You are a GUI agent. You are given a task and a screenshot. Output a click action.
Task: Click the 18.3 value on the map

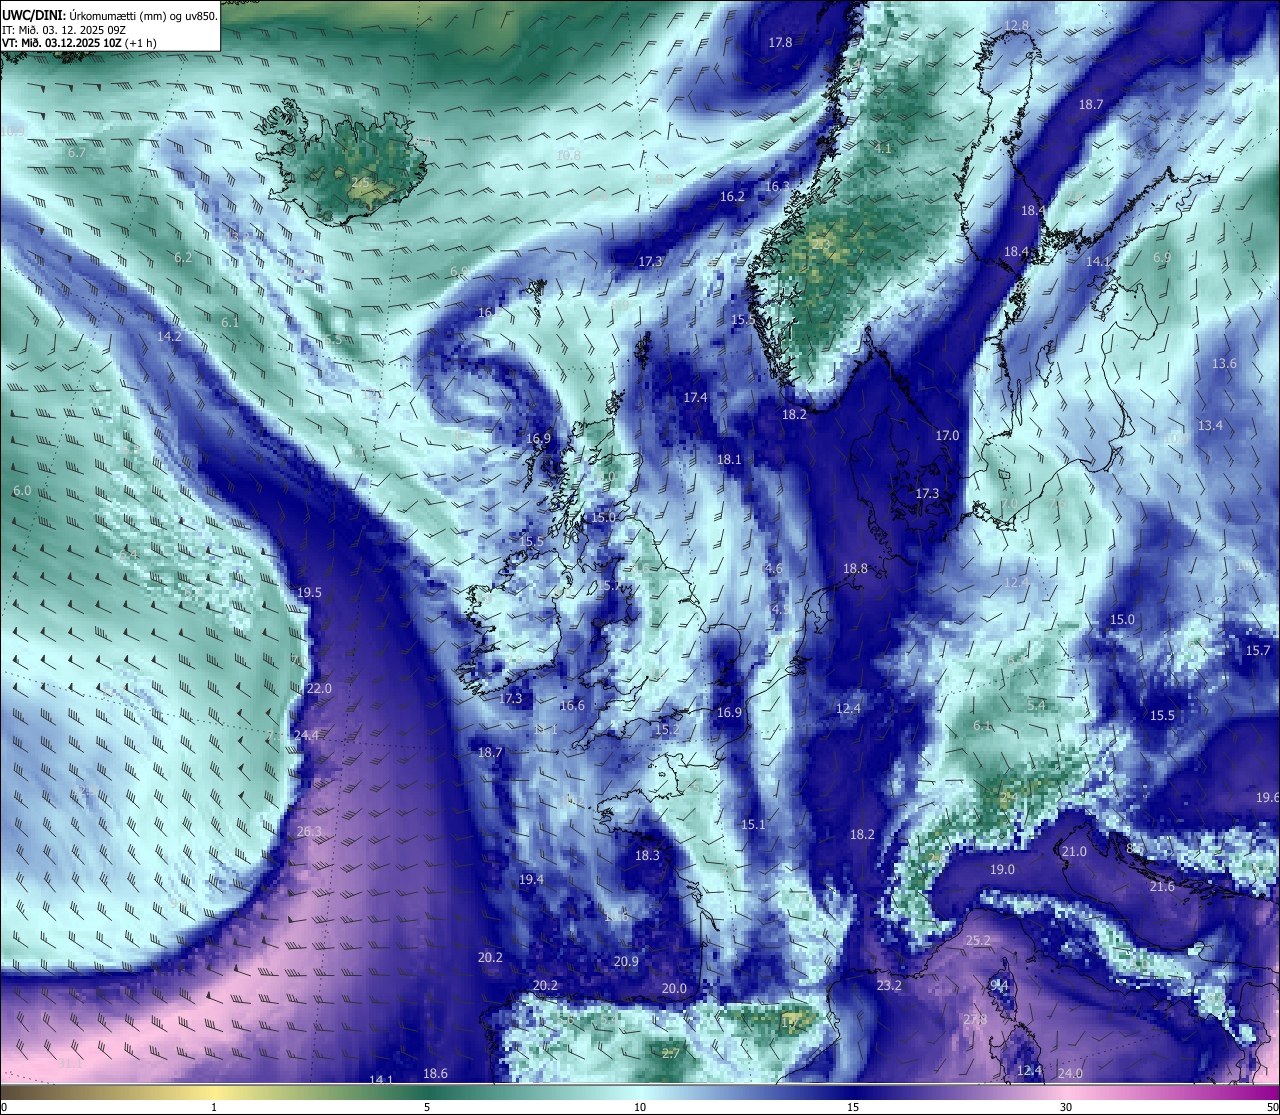(647, 856)
